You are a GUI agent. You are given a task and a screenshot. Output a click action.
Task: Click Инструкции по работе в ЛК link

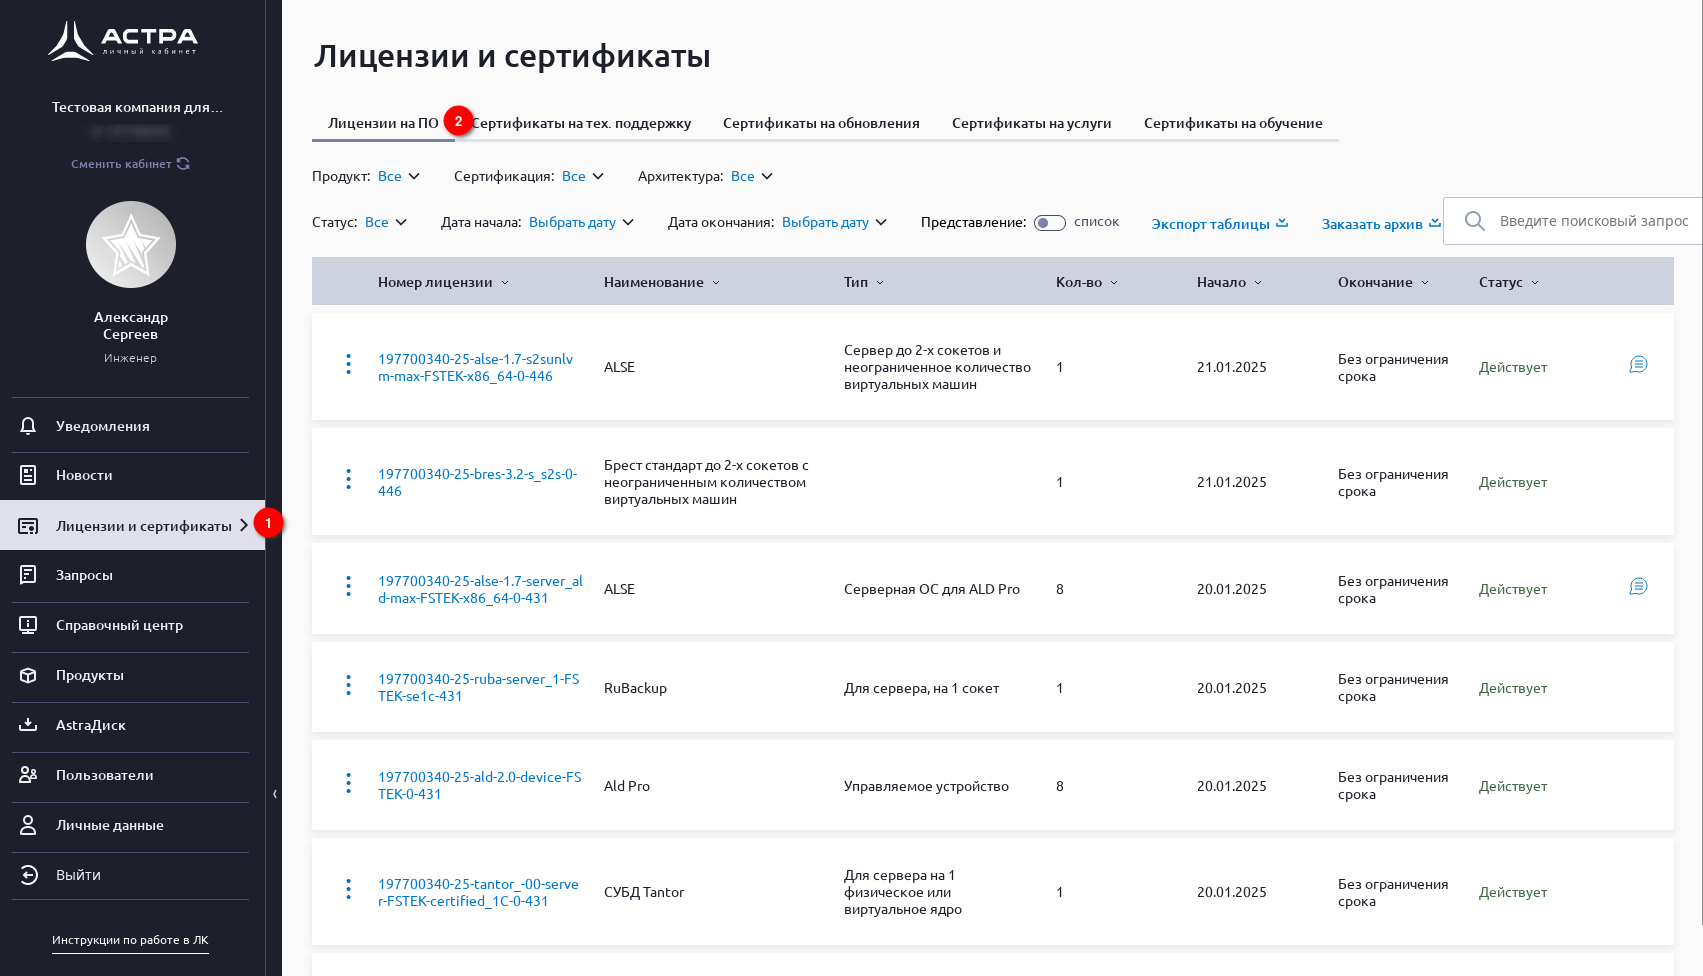coord(130,940)
